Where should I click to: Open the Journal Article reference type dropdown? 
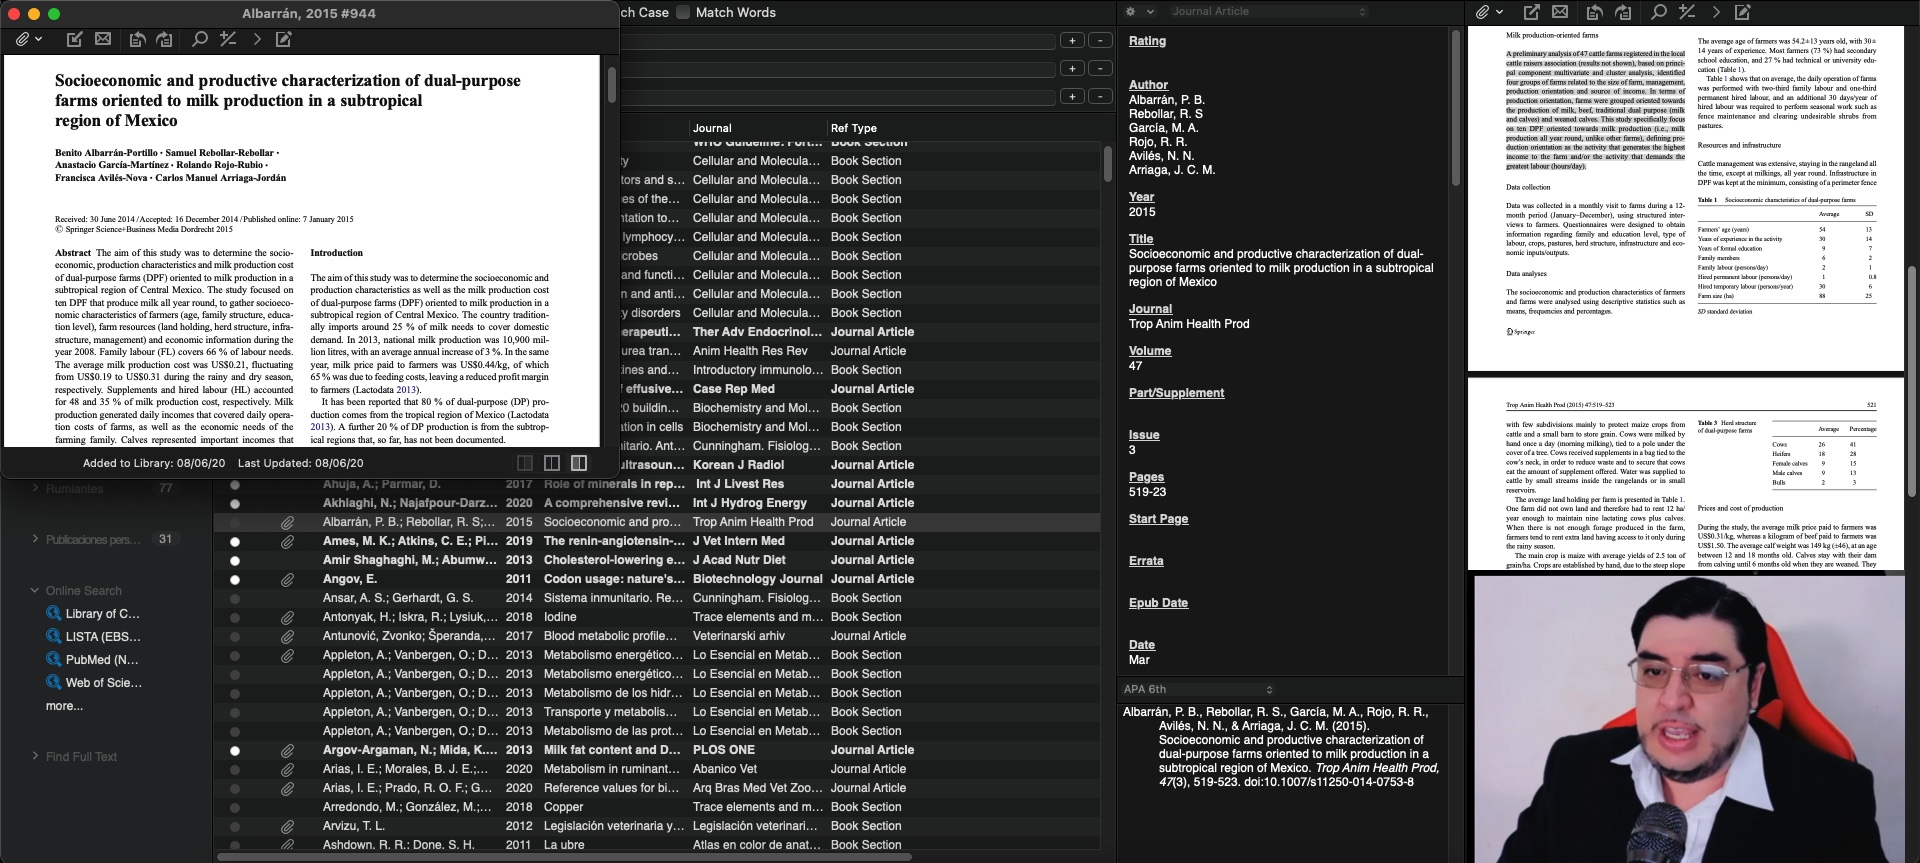pos(1268,11)
